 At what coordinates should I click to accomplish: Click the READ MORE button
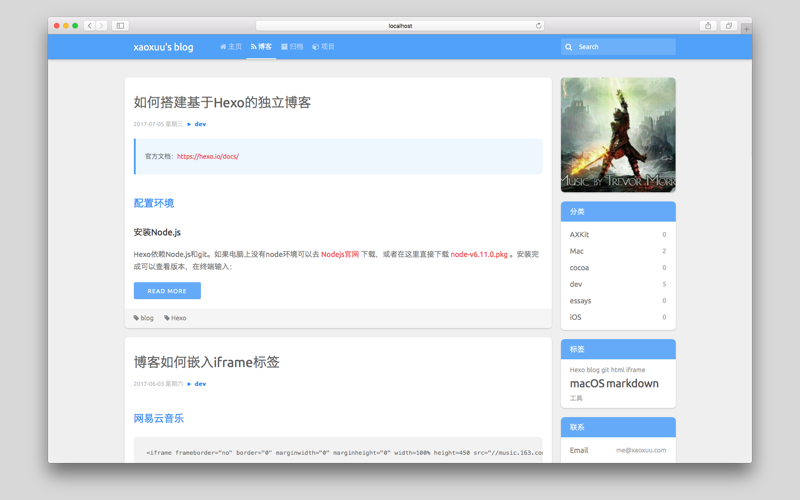[167, 291]
